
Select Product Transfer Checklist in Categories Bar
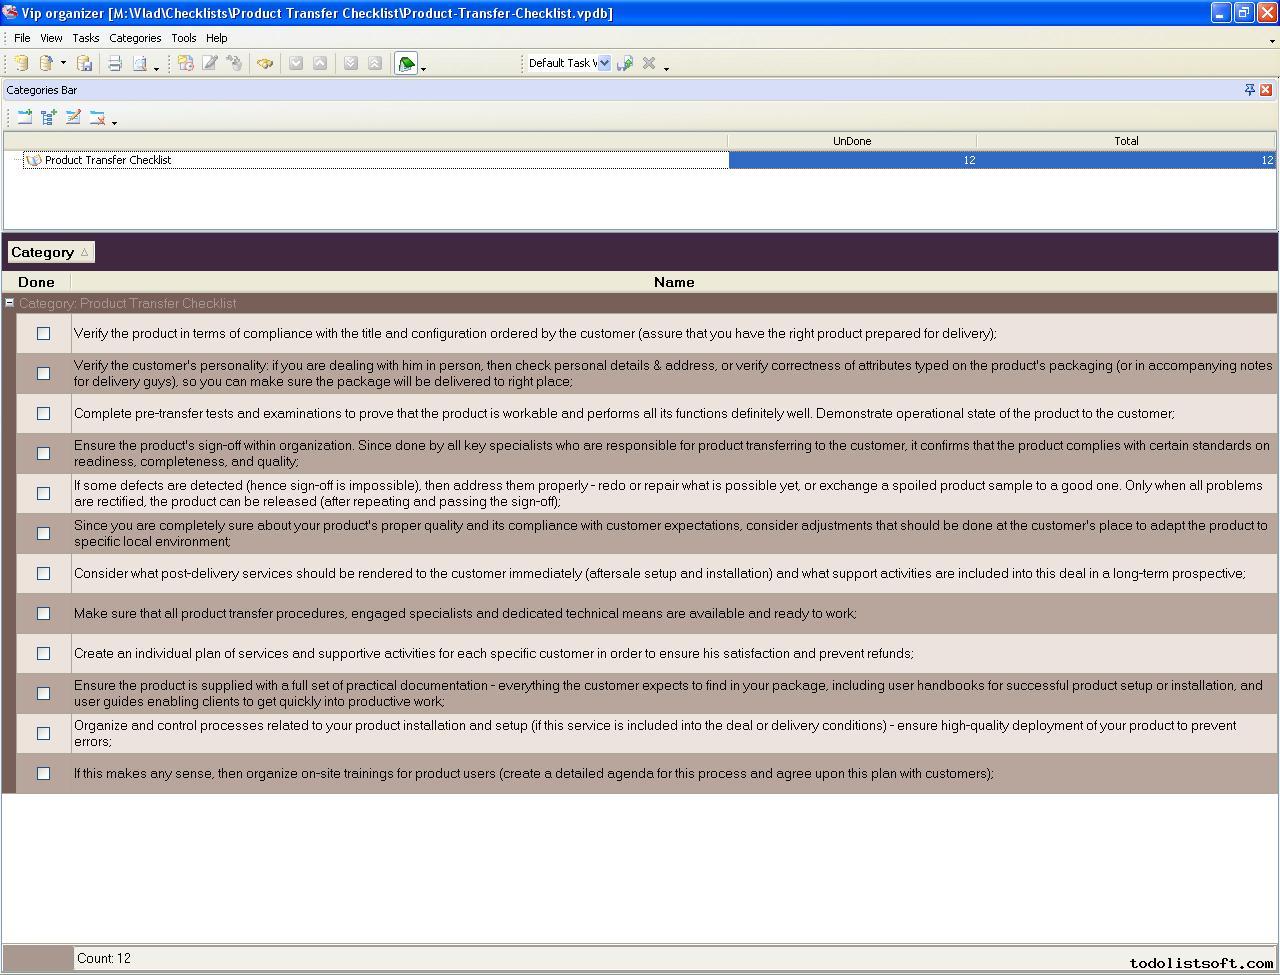pyautogui.click(x=108, y=160)
